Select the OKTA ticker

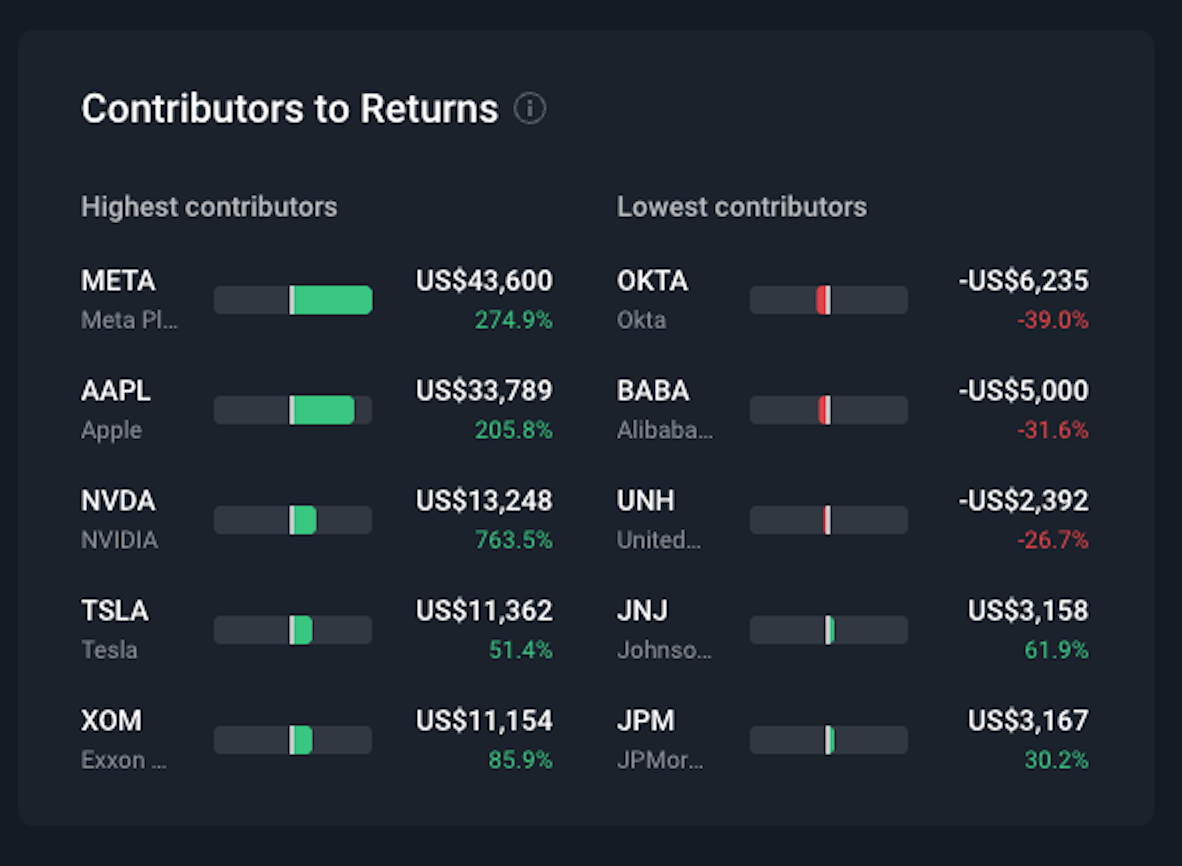652,281
